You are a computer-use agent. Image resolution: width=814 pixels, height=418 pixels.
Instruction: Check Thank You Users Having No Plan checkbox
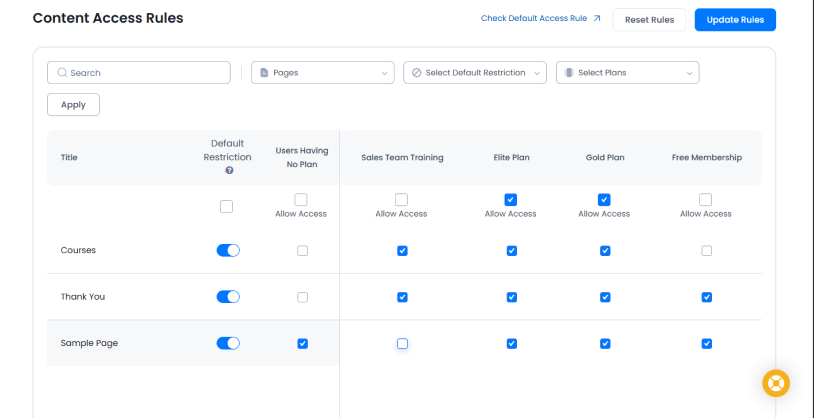303,297
